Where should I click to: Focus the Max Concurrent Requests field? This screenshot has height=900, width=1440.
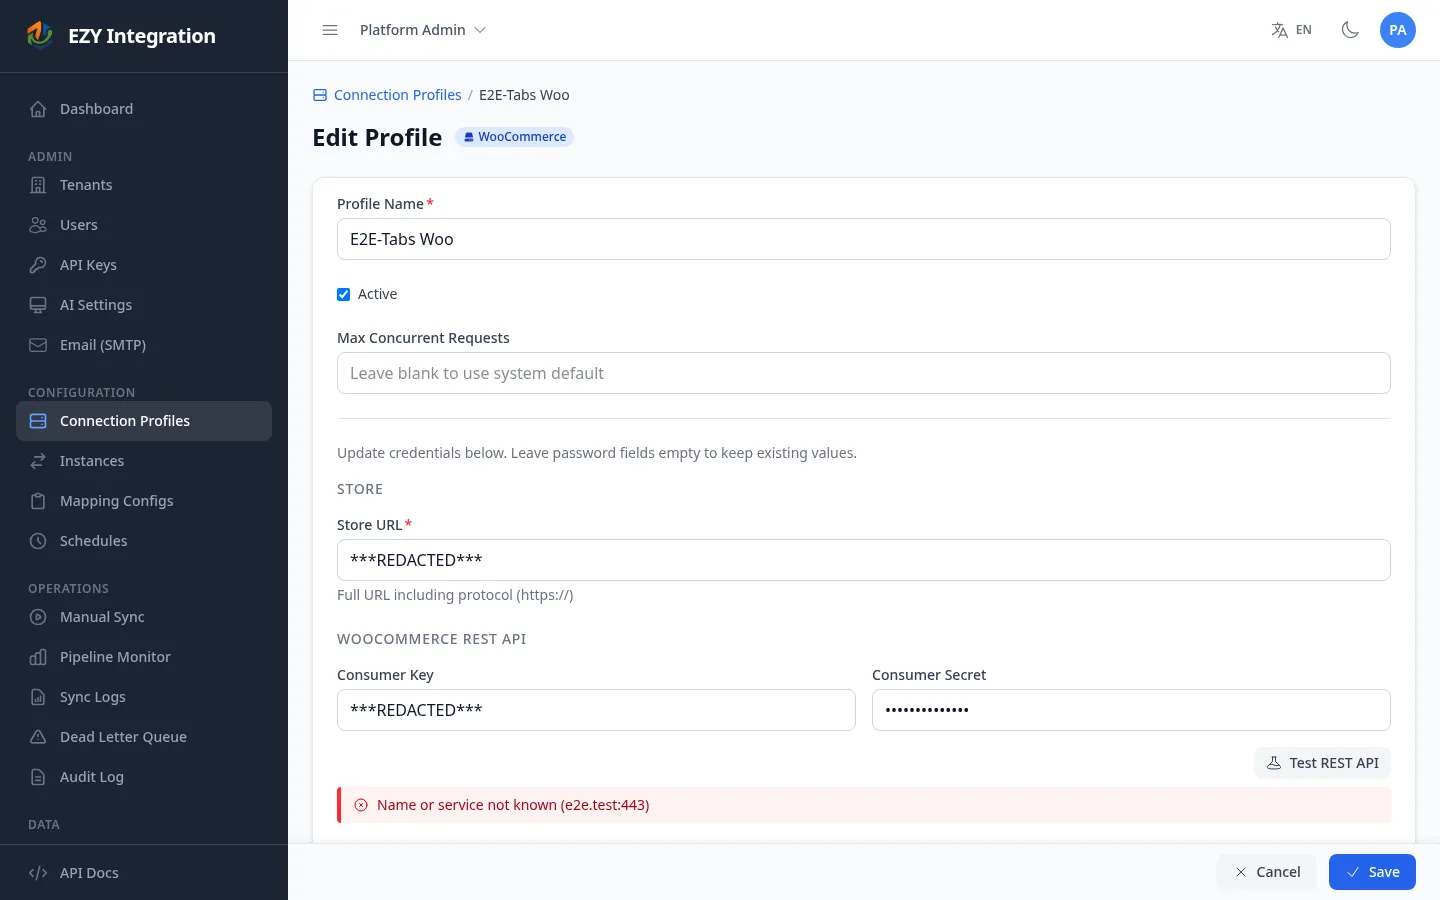[864, 373]
